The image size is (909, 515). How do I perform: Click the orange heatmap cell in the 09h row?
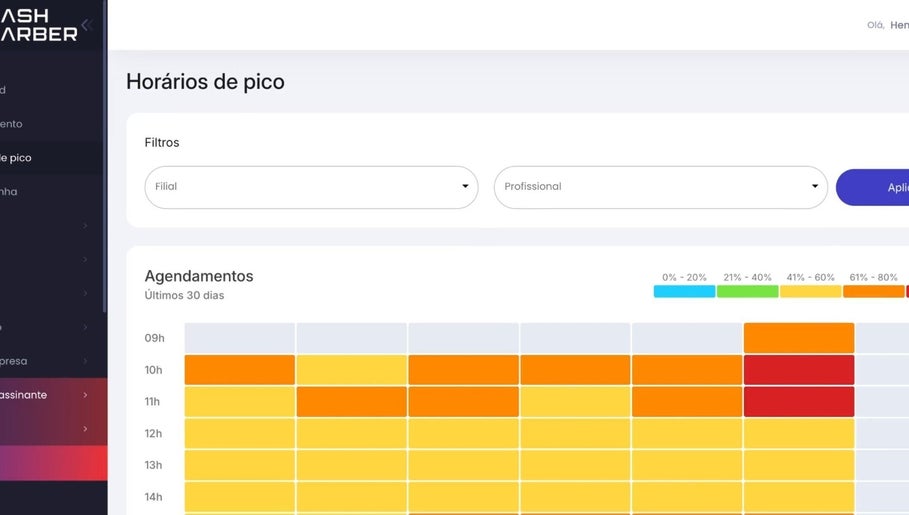799,338
